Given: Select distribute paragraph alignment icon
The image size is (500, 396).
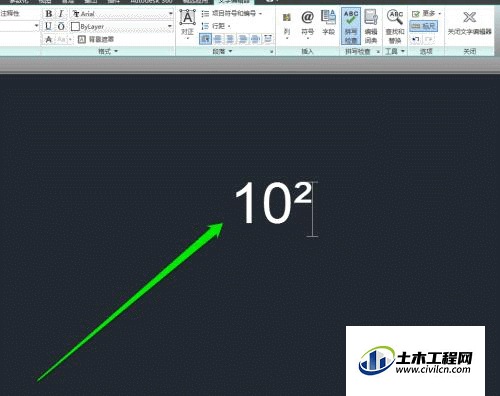Looking at the screenshot, I should click(268, 39).
